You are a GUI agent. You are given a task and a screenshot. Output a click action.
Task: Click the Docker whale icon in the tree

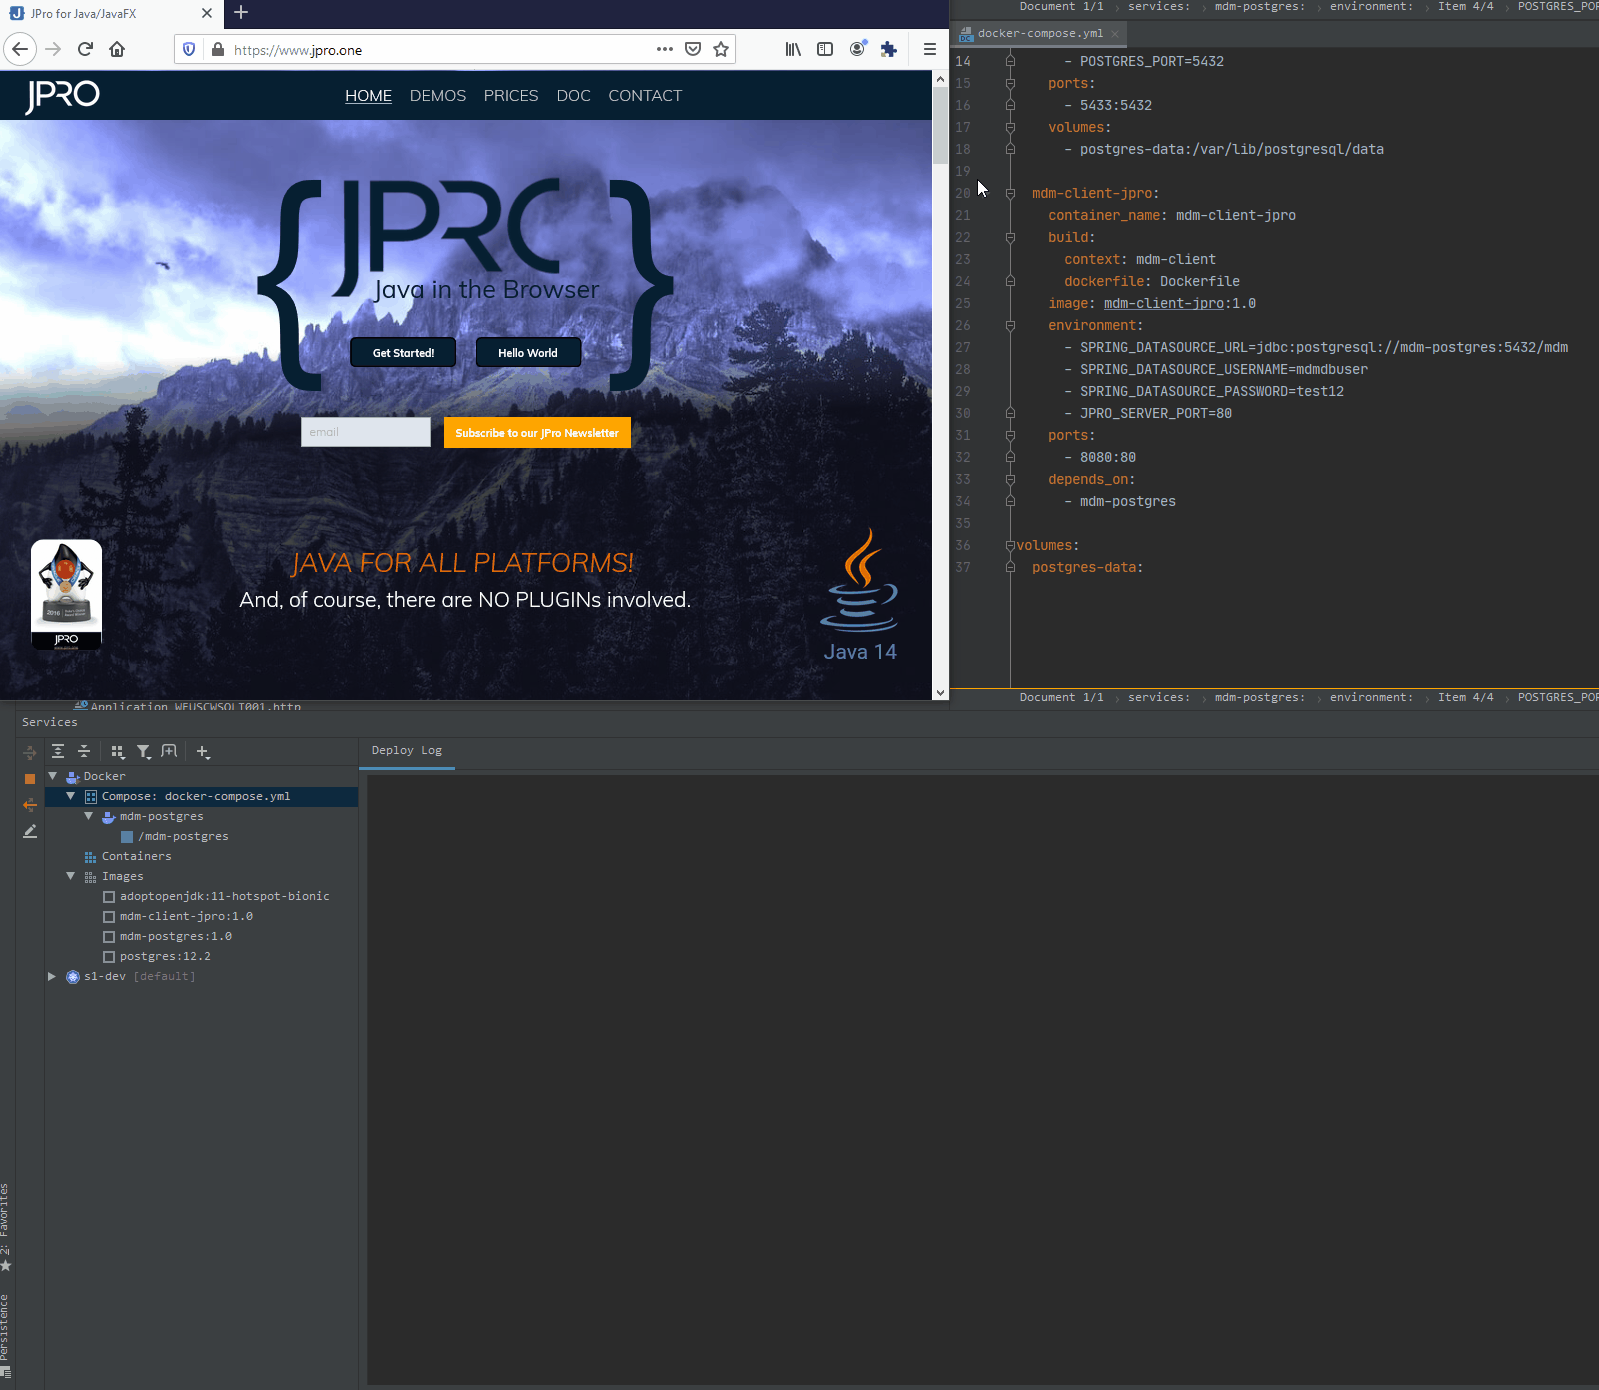tap(73, 777)
